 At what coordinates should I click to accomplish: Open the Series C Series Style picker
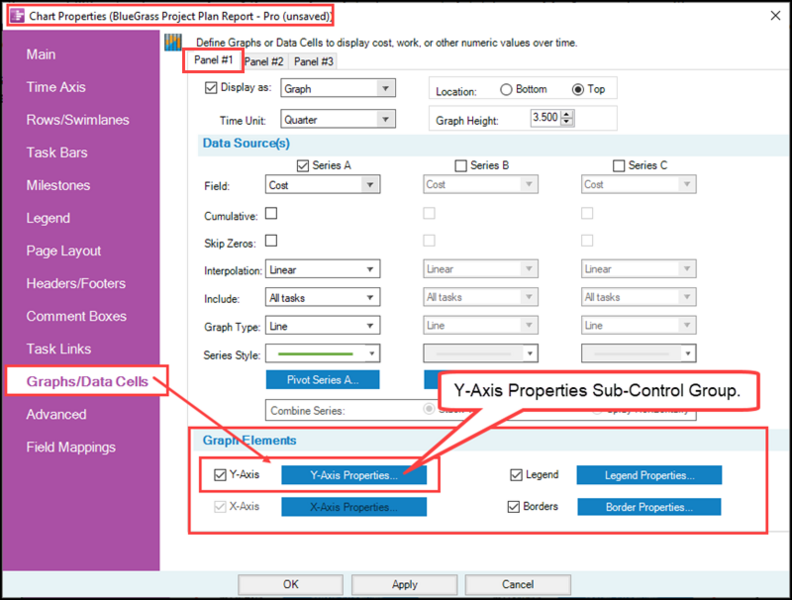[638, 354]
